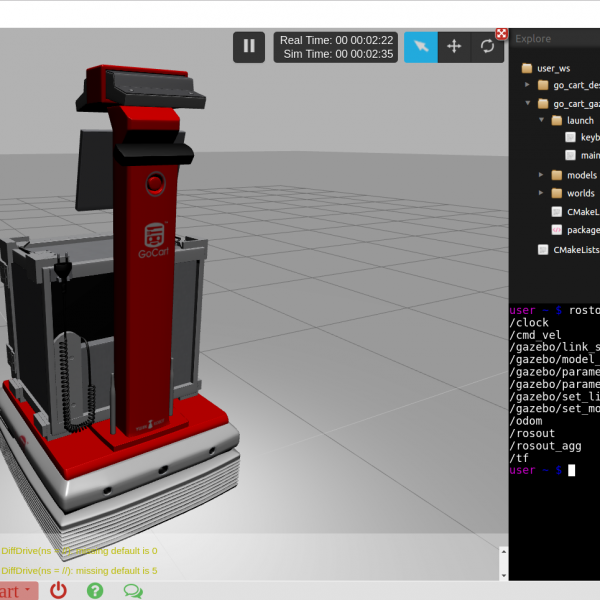Open the red dropdown button at bottom left

coord(19,591)
